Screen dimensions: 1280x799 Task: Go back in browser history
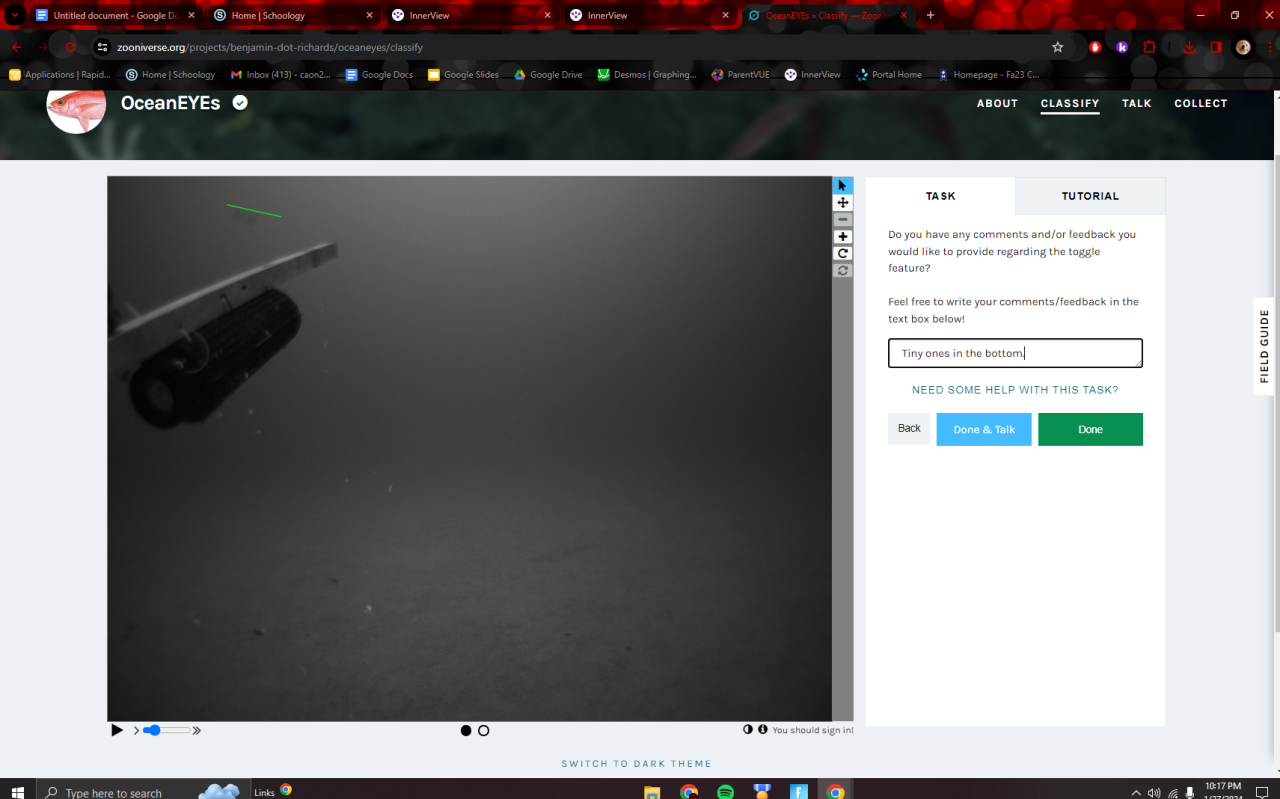pos(17,47)
